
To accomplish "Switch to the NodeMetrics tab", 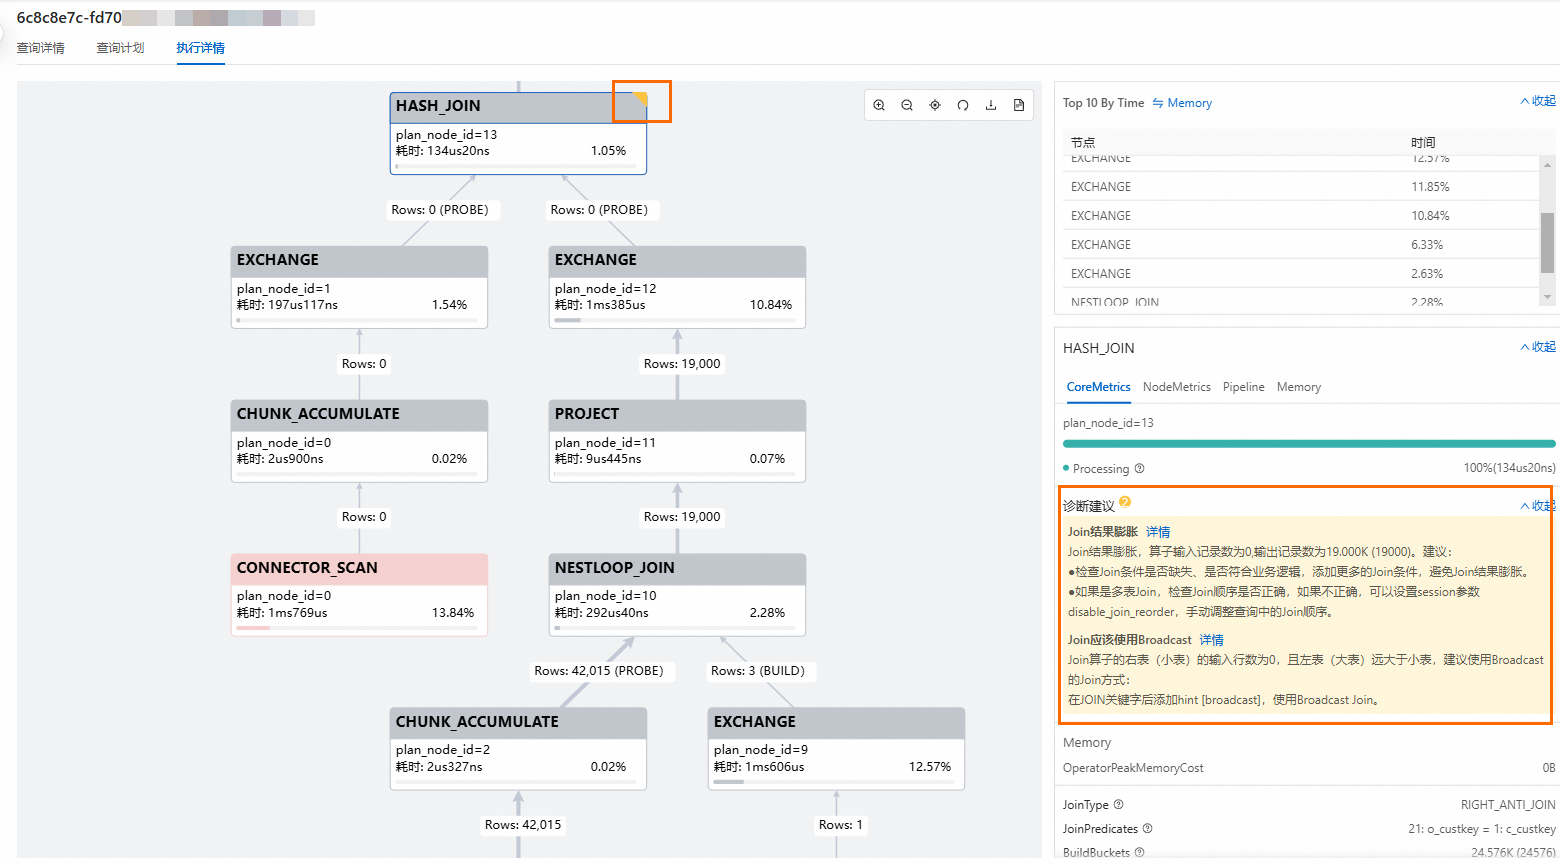I will 1176,387.
